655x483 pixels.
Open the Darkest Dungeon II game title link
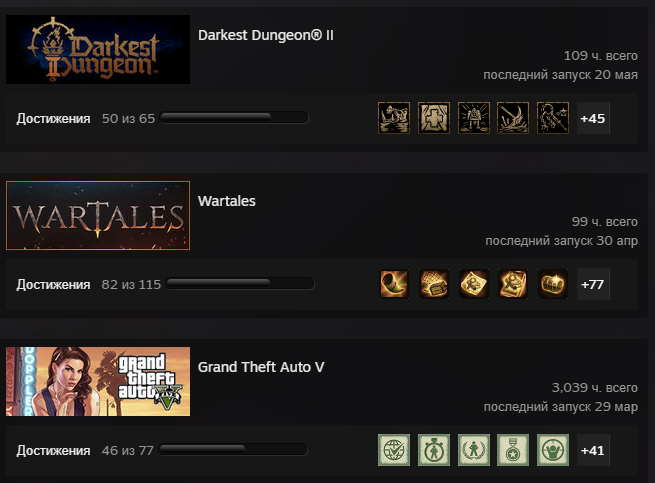pyautogui.click(x=266, y=35)
